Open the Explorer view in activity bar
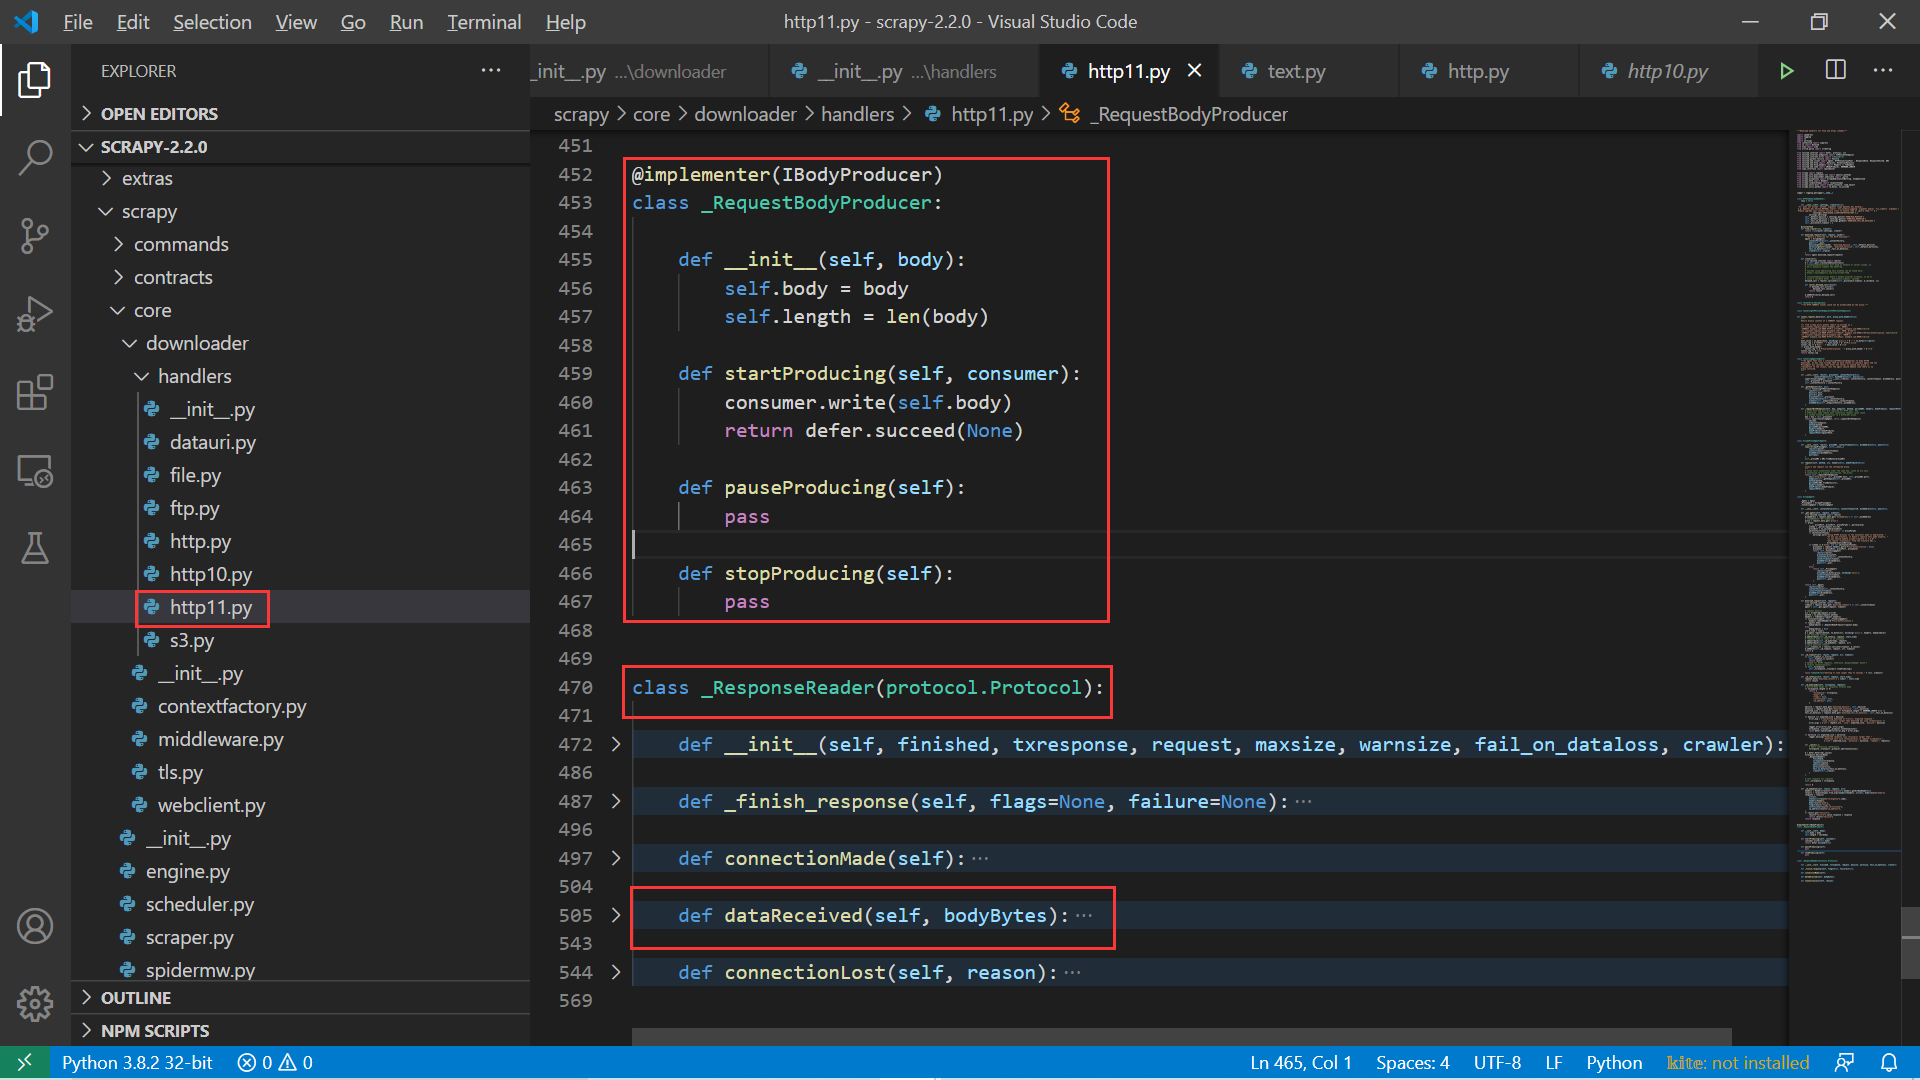This screenshot has width=1920, height=1080. coord(35,80)
